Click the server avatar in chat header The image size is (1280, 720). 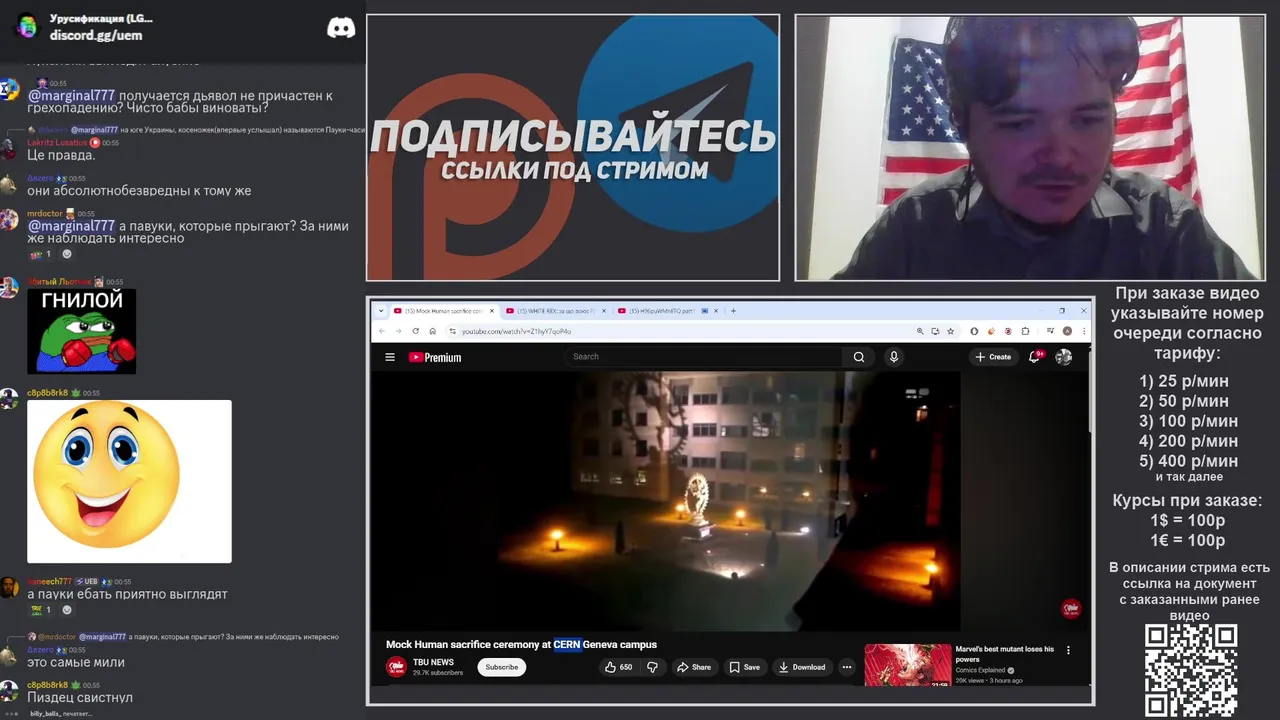tap(27, 27)
